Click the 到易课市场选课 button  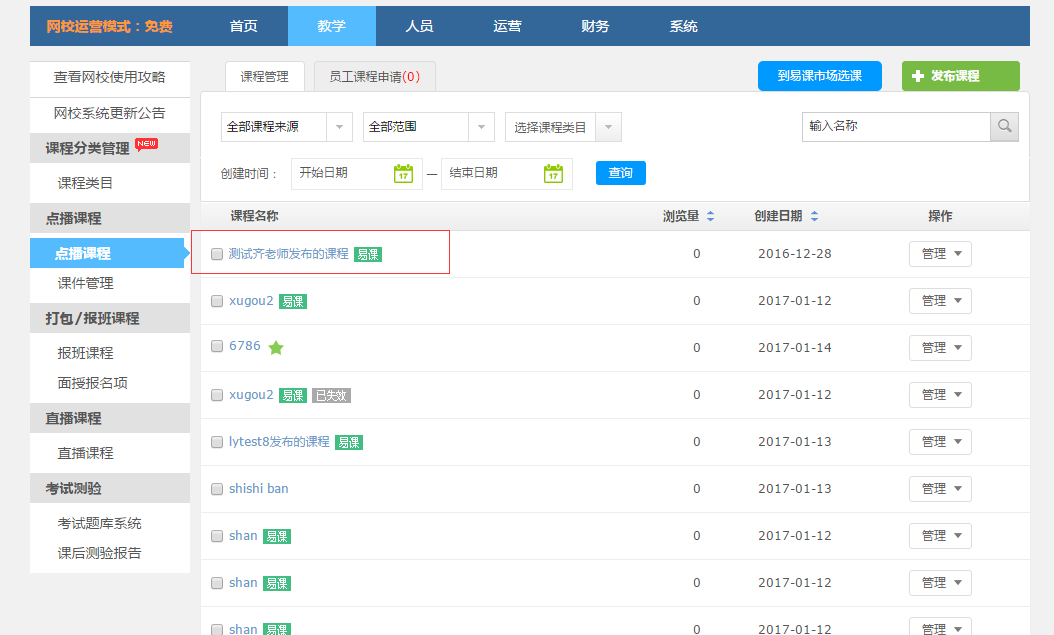819,76
